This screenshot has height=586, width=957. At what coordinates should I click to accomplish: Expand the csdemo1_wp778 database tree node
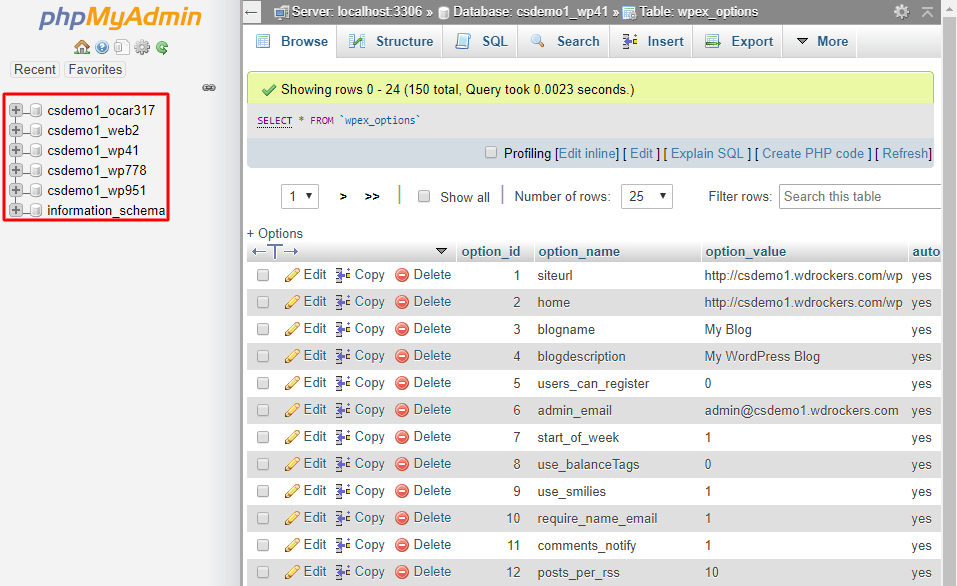coord(16,170)
